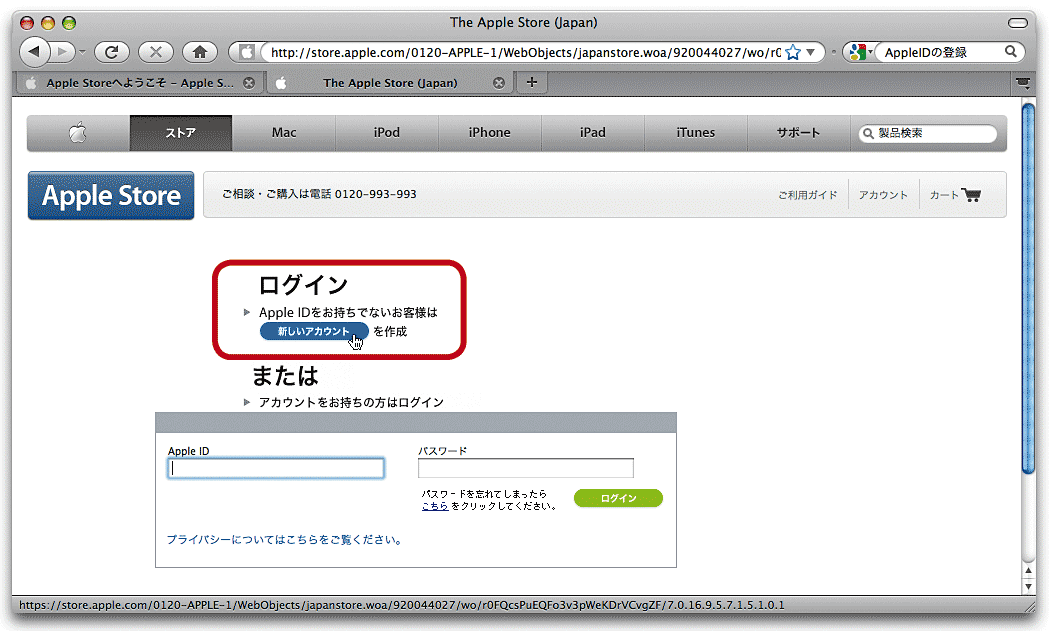This screenshot has width=1054, height=631.
Task: Switch to the Apple Storeへようこそ tab
Action: click(139, 83)
